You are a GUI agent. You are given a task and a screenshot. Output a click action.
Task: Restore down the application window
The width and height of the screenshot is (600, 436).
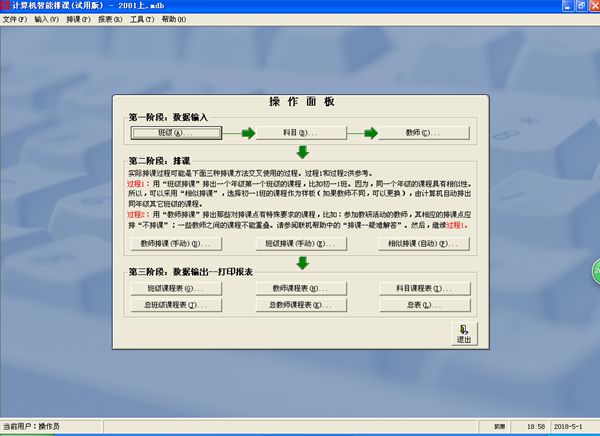pos(581,5)
